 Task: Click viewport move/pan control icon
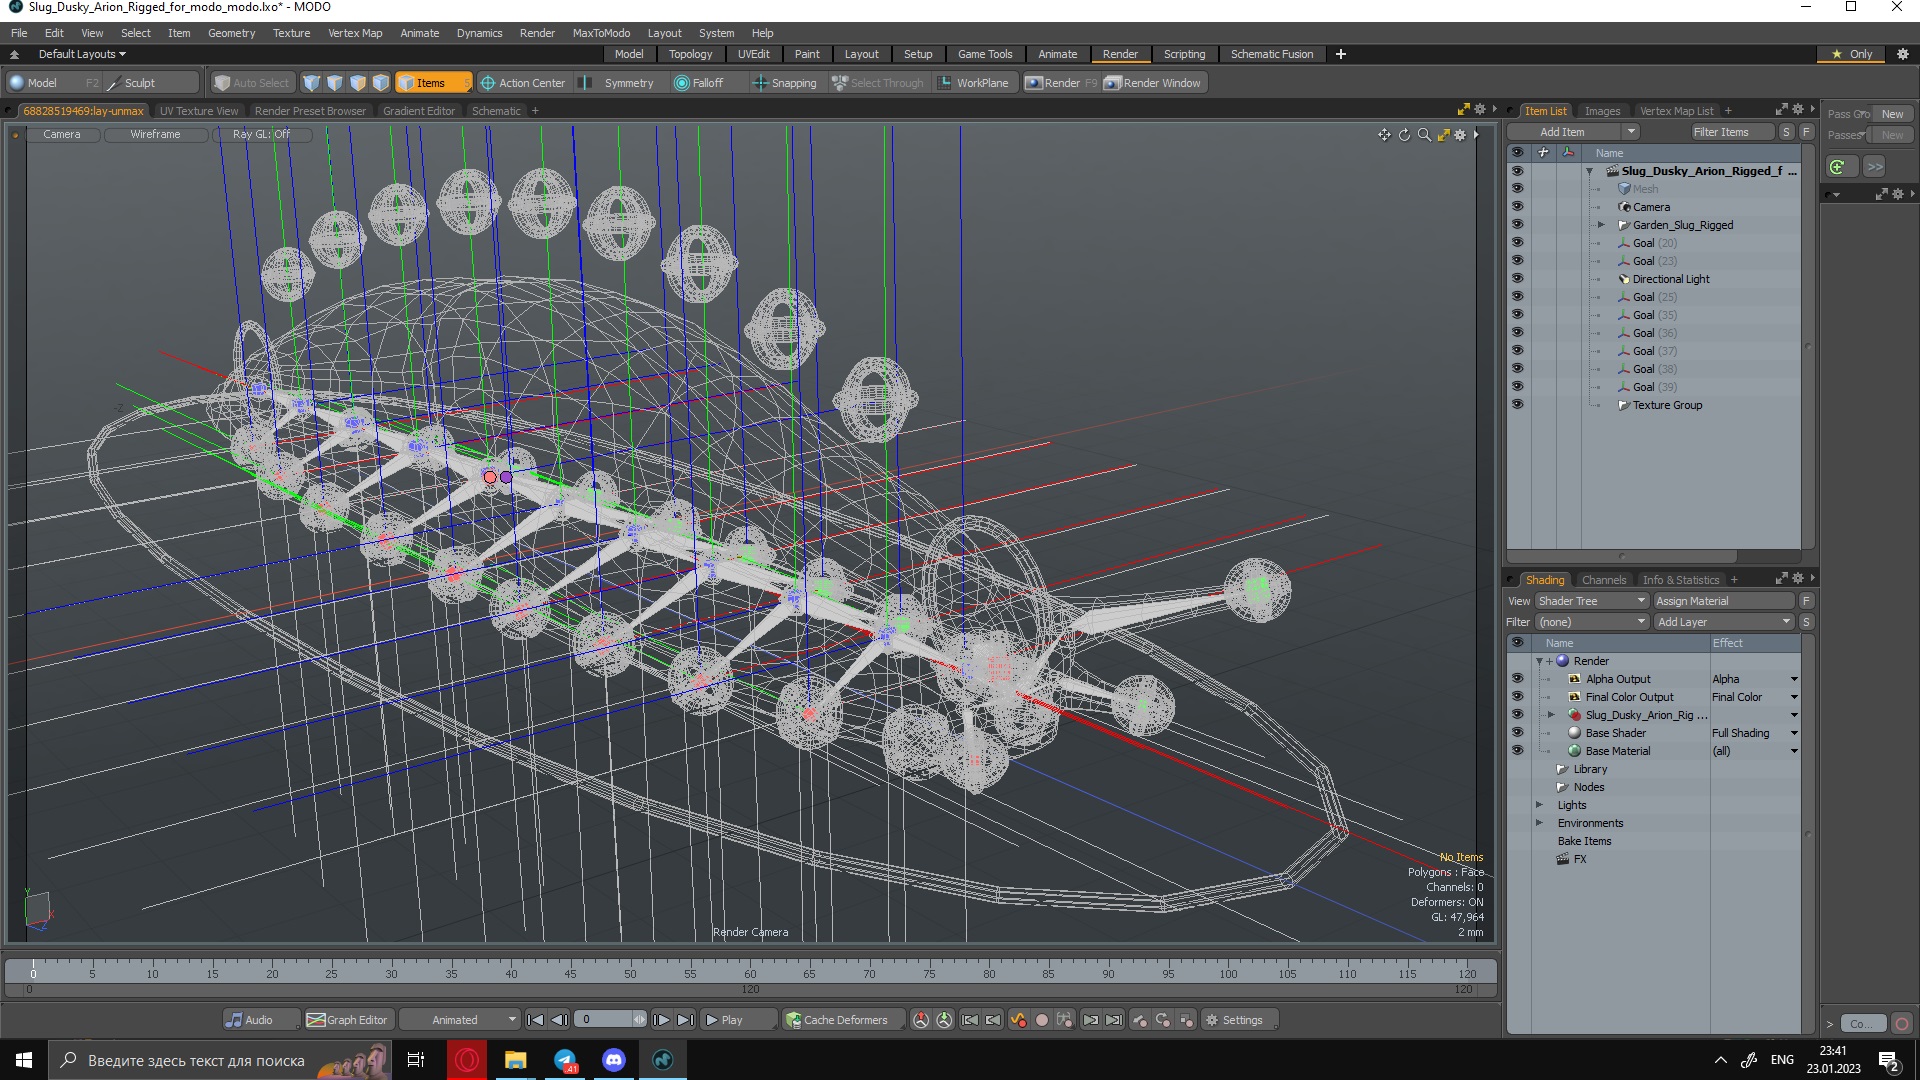pos(1384,135)
